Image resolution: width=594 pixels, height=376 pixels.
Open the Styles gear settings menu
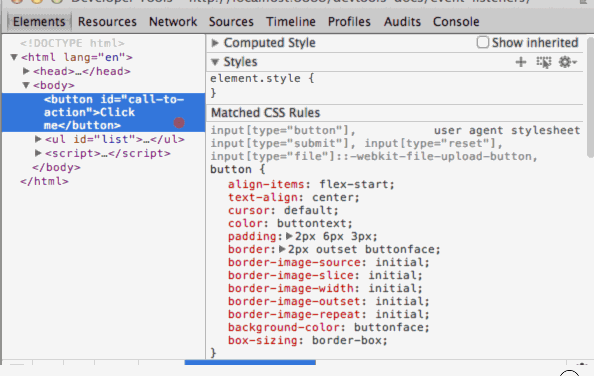point(567,62)
